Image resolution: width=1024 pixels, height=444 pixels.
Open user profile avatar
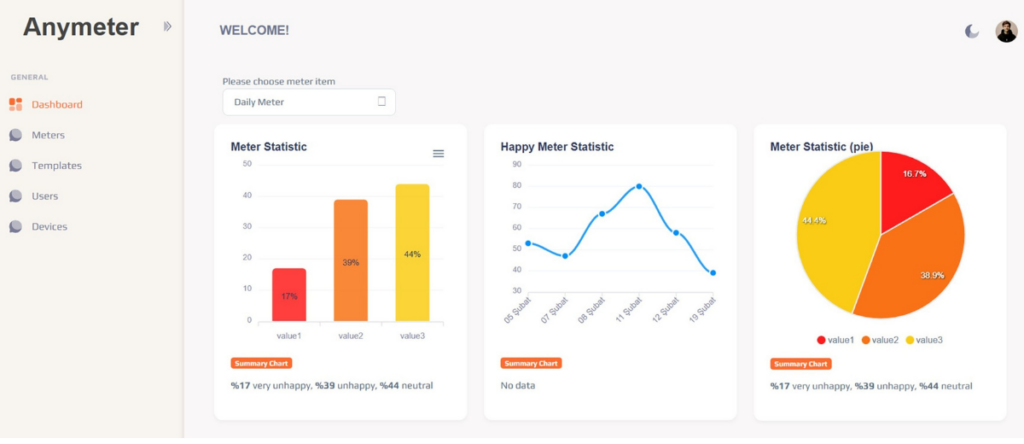point(1006,31)
